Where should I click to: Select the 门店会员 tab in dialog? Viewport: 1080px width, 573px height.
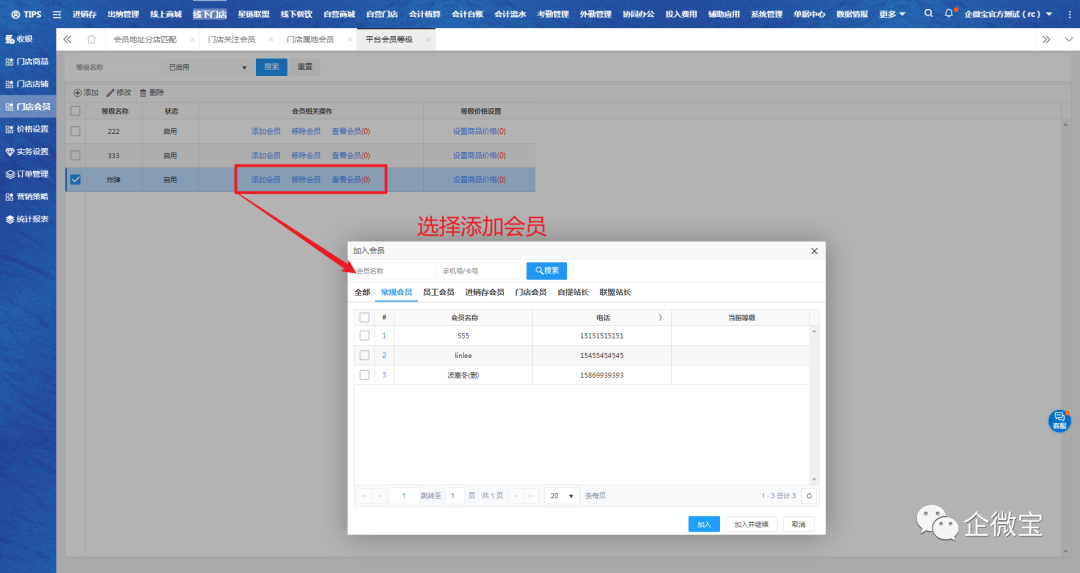tap(530, 292)
